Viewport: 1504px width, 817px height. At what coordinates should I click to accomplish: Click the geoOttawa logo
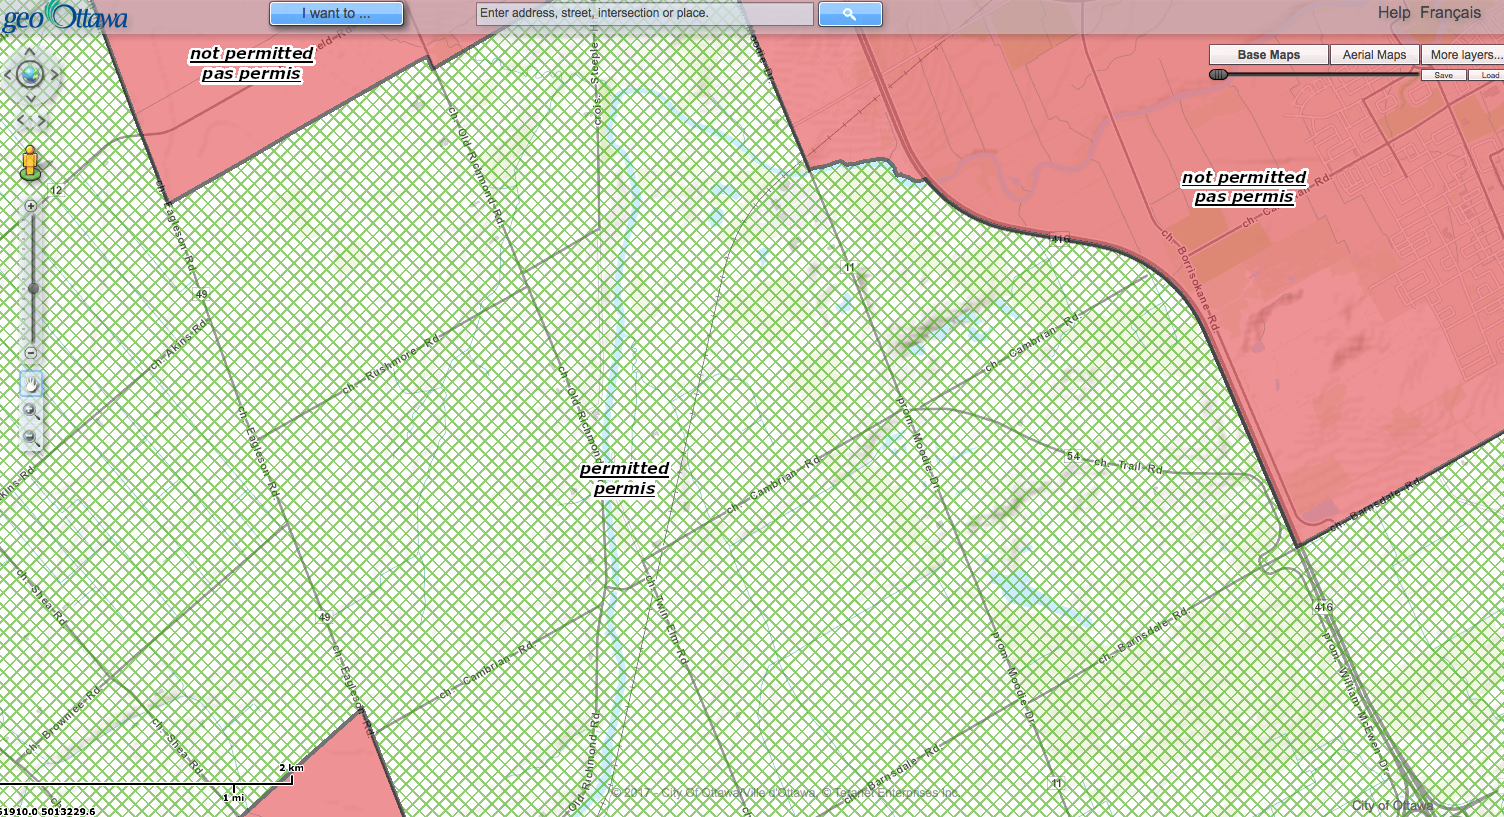[65, 17]
